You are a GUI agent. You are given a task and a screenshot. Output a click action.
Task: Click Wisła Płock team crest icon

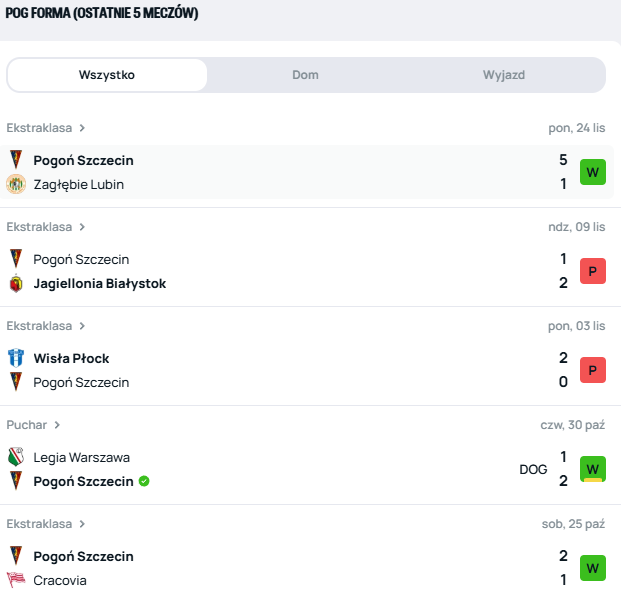[16, 358]
